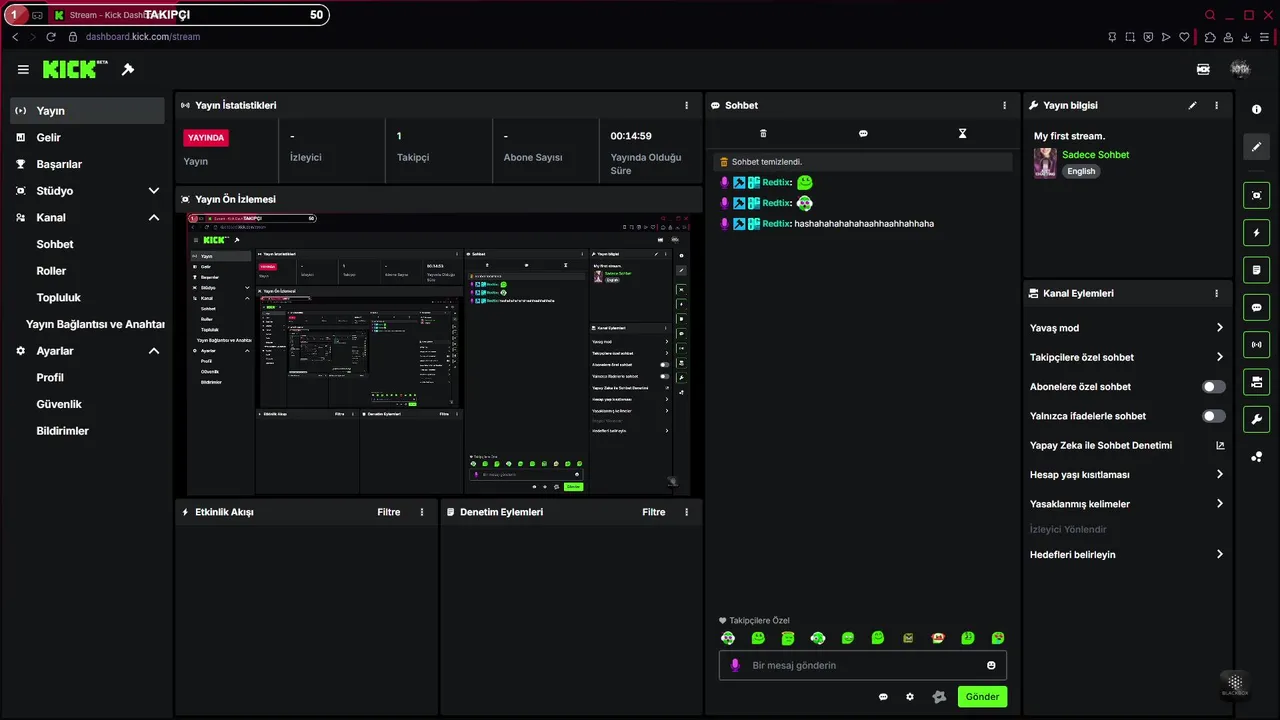This screenshot has width=1280, height=720.
Task: Toggle the Yalnızca ifadelerle sohbet switch
Action: coord(1214,416)
